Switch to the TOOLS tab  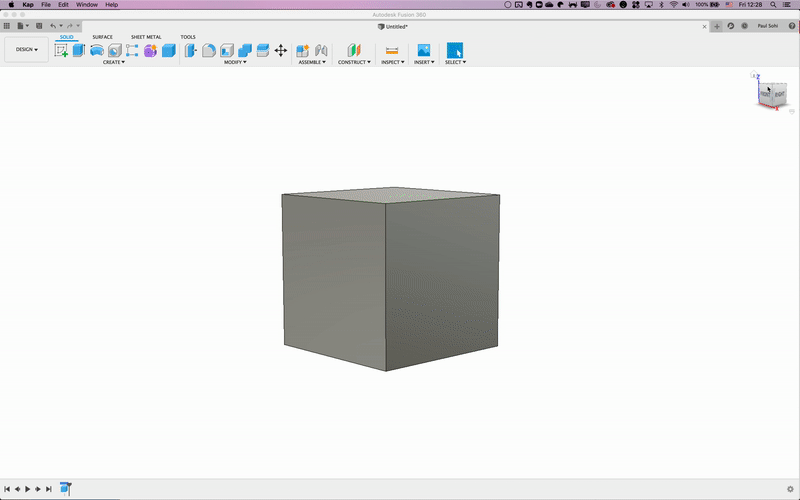pyautogui.click(x=188, y=37)
